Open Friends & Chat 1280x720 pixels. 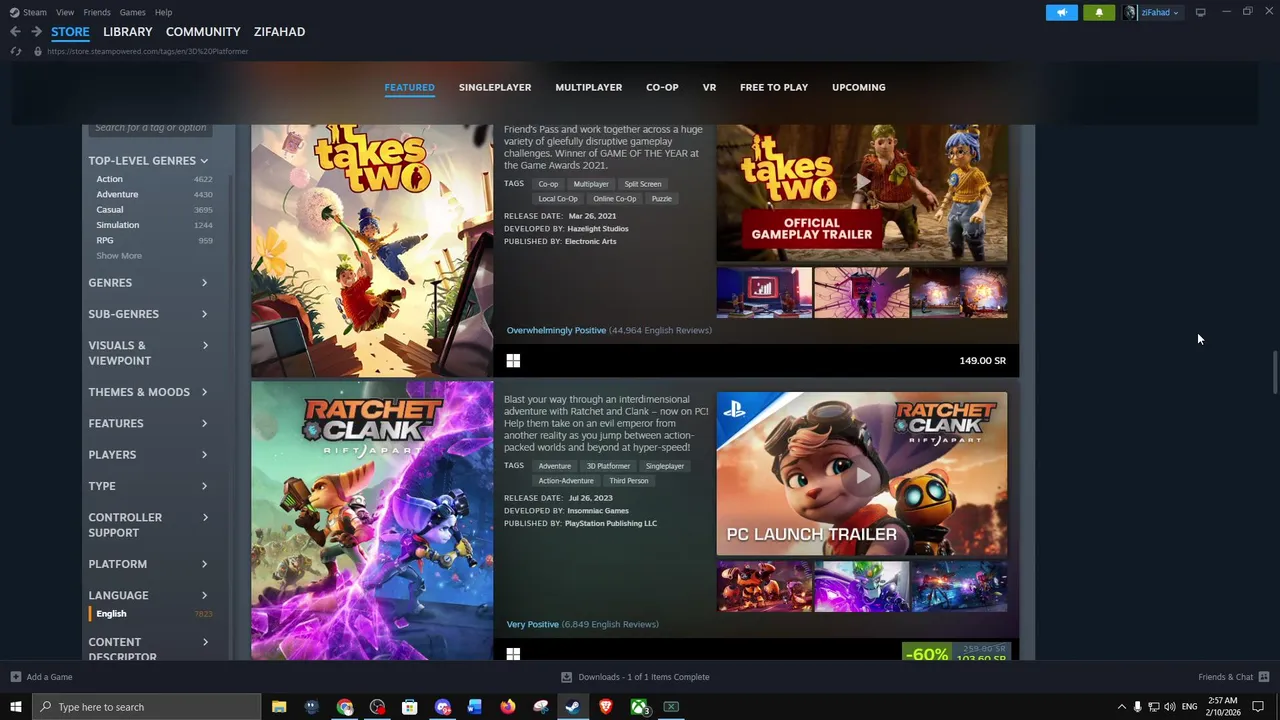[x=1234, y=677]
